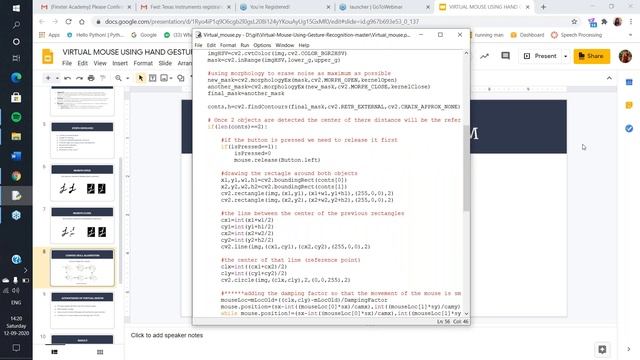
Task: Click the new slide plus button
Action: point(48,78)
